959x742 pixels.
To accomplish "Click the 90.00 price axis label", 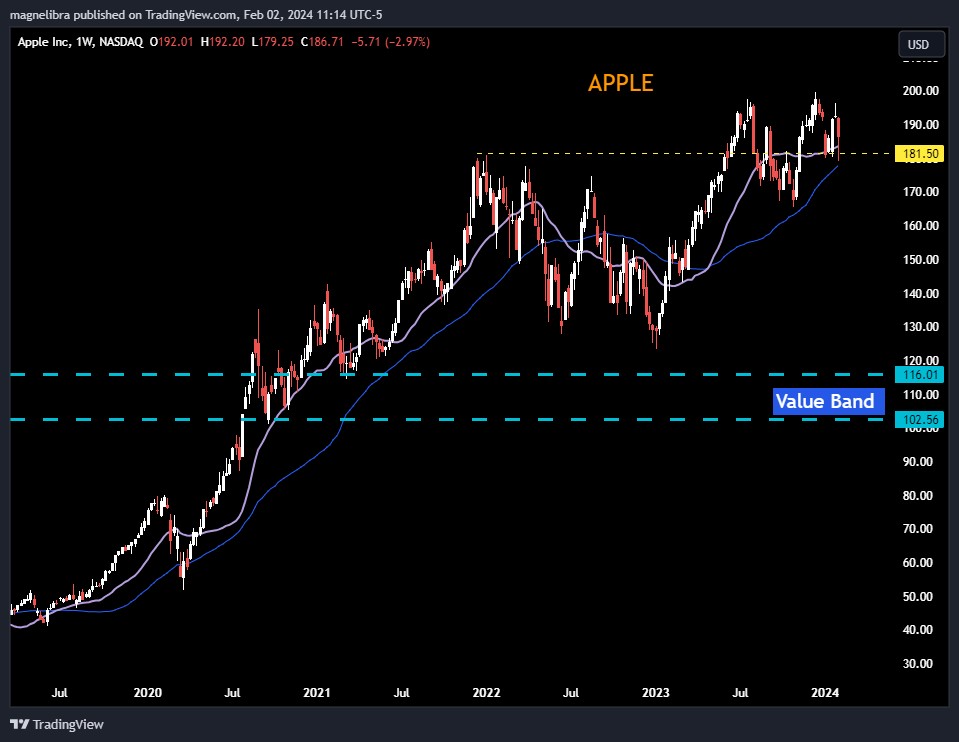I will [917, 462].
